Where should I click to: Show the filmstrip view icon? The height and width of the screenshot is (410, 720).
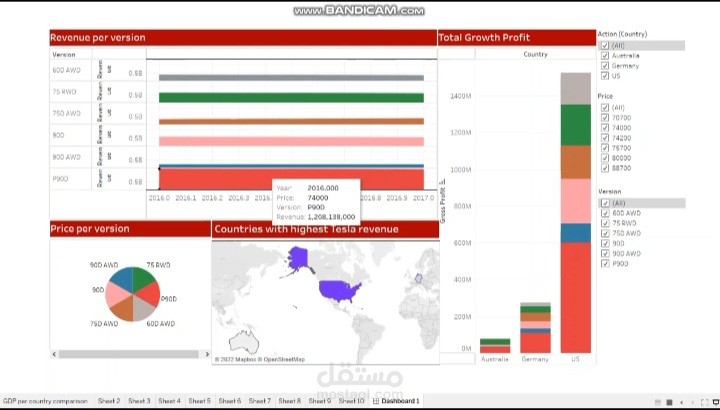(658, 403)
